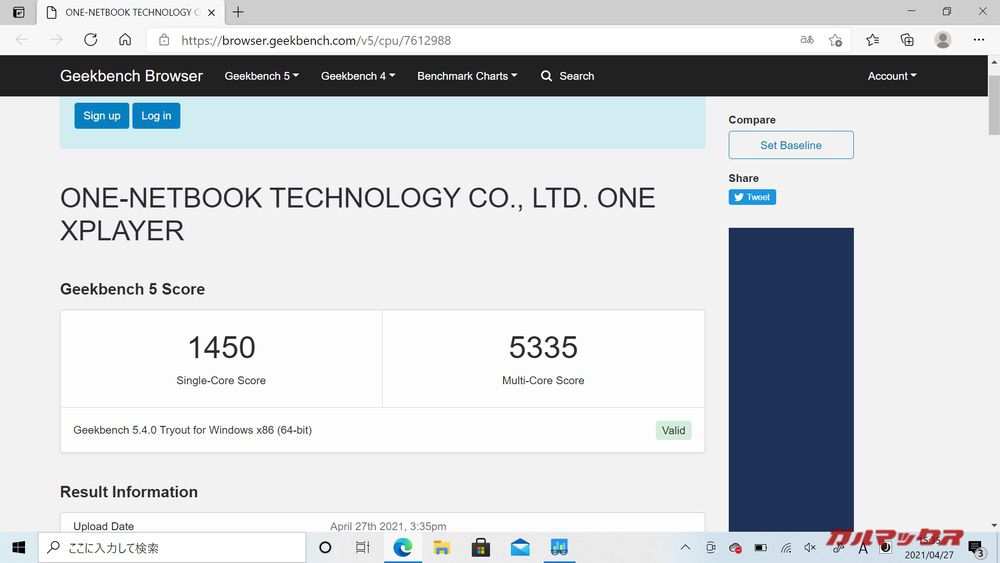Image resolution: width=1000 pixels, height=563 pixels.
Task: Open the Favorites list icon
Action: click(x=872, y=40)
